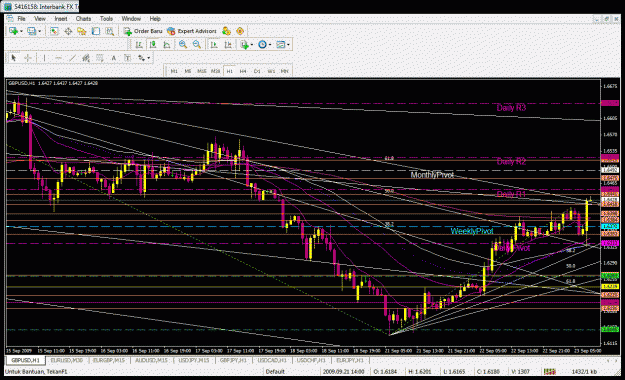Select the Cursor arrow tool
625x380 pixels.
[x=14, y=58]
